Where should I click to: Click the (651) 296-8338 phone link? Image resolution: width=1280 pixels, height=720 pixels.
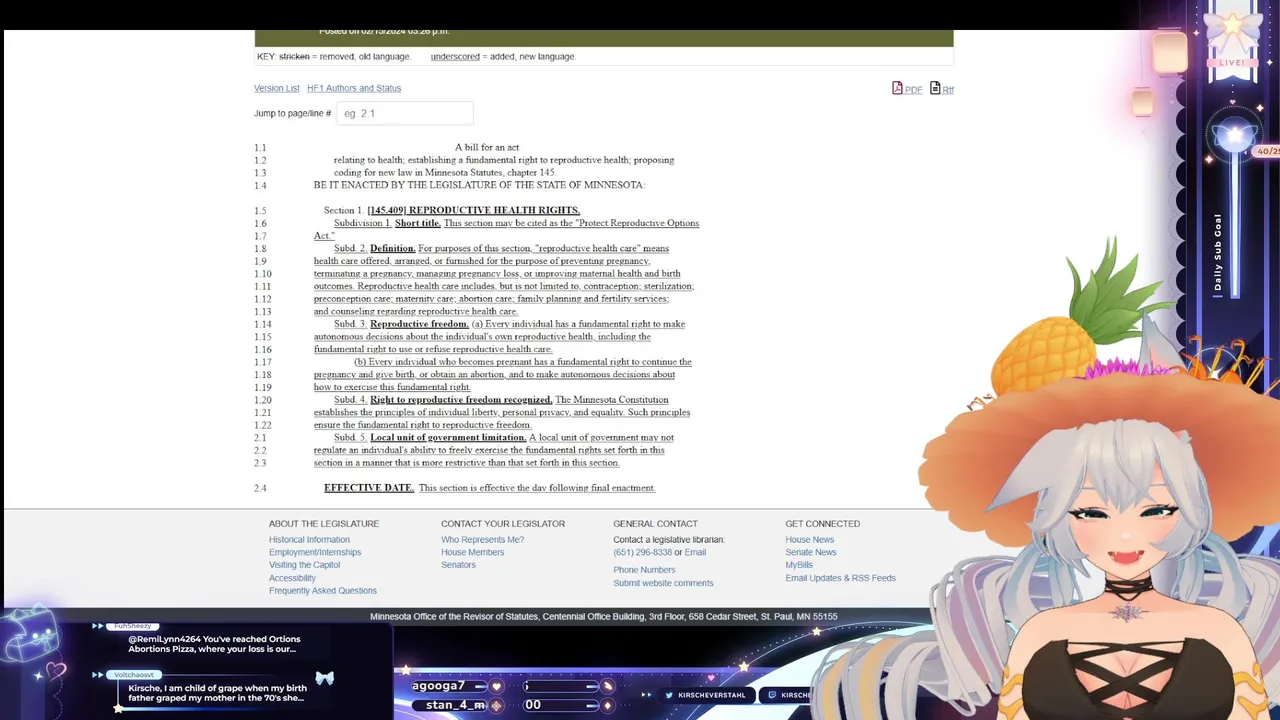tap(642, 552)
